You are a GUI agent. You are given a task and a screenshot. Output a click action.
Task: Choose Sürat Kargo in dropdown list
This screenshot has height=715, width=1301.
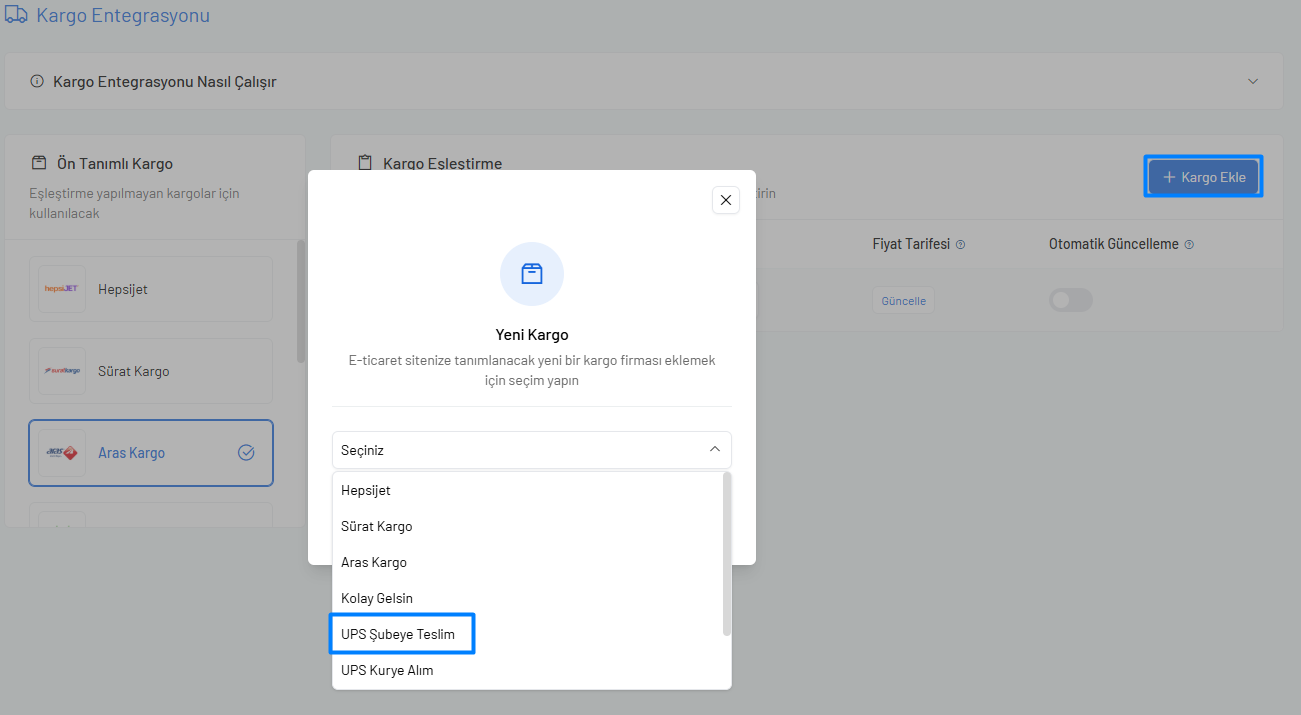click(527, 527)
